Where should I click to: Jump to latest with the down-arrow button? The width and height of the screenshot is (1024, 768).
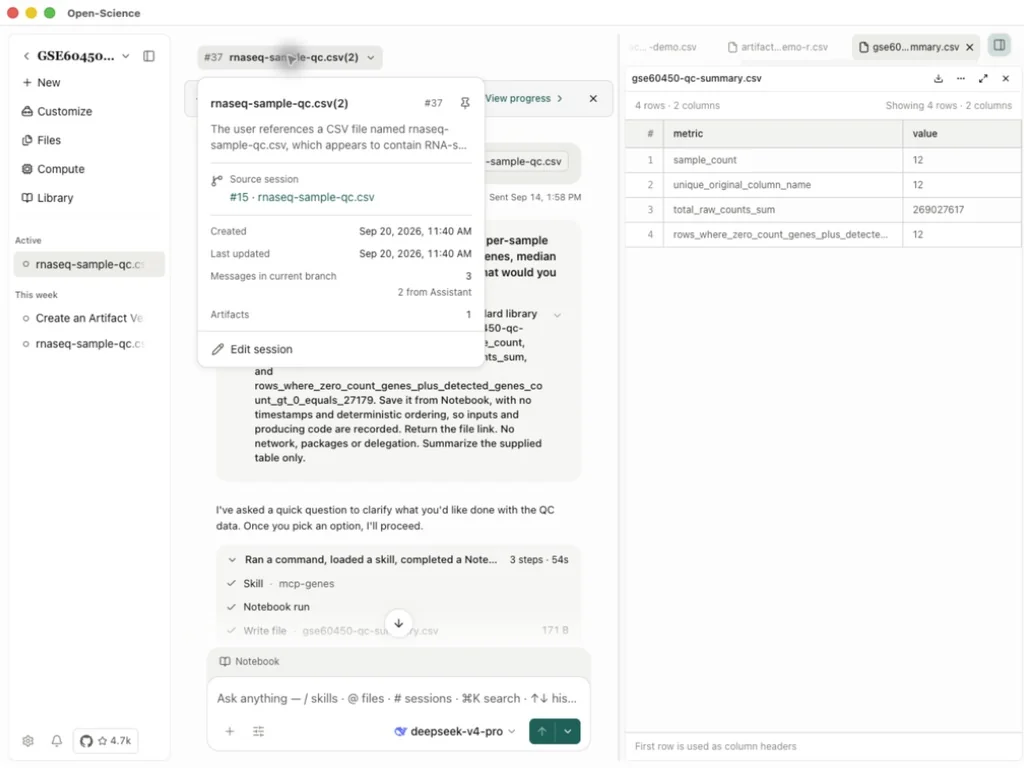(398, 623)
